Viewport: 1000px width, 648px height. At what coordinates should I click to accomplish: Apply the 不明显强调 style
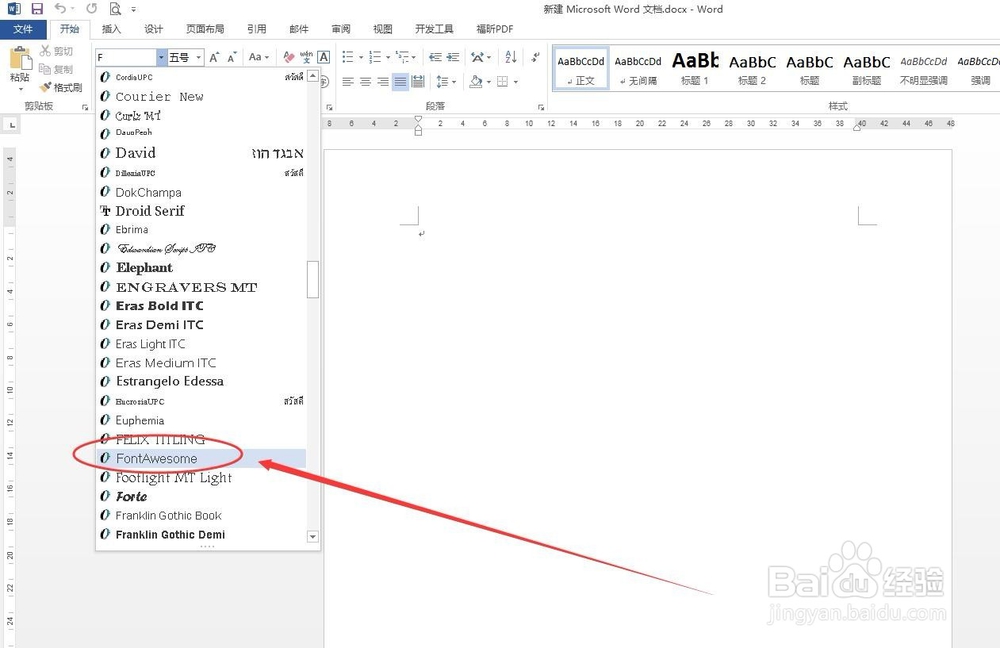(x=923, y=68)
